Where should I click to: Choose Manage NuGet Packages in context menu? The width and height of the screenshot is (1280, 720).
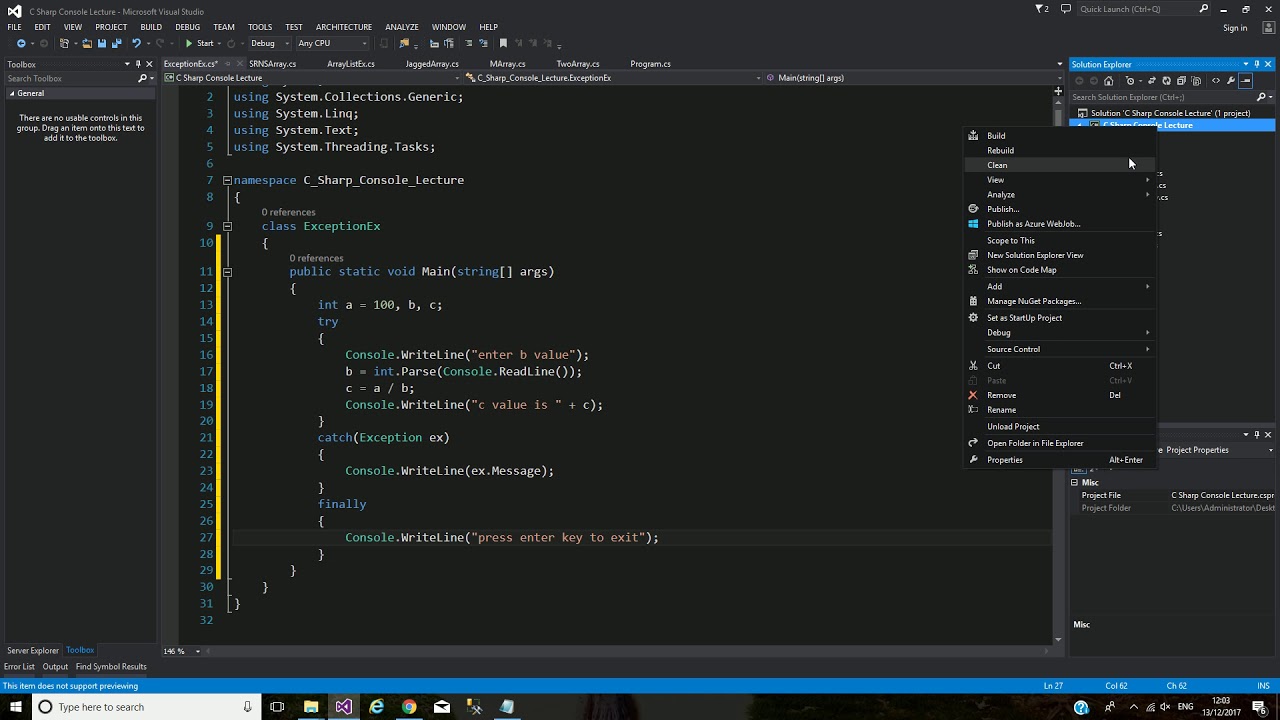pos(1060,301)
